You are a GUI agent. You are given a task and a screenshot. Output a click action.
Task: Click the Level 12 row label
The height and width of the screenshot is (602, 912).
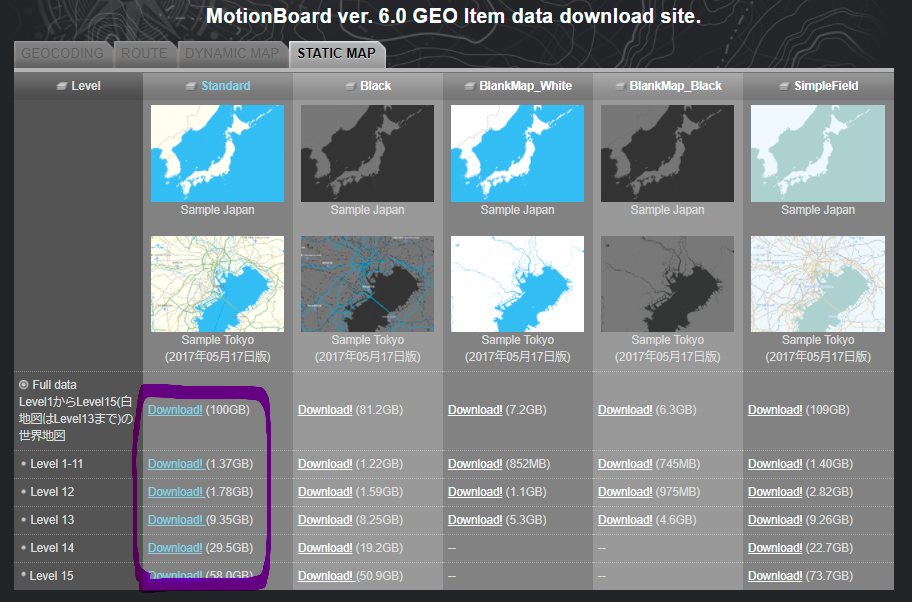coord(52,491)
